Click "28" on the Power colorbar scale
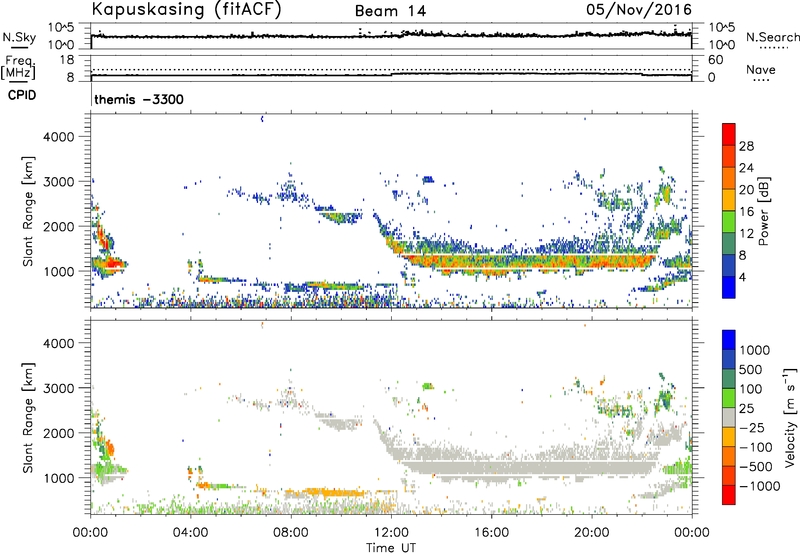Image resolution: width=800 pixels, height=554 pixels. pos(746,146)
